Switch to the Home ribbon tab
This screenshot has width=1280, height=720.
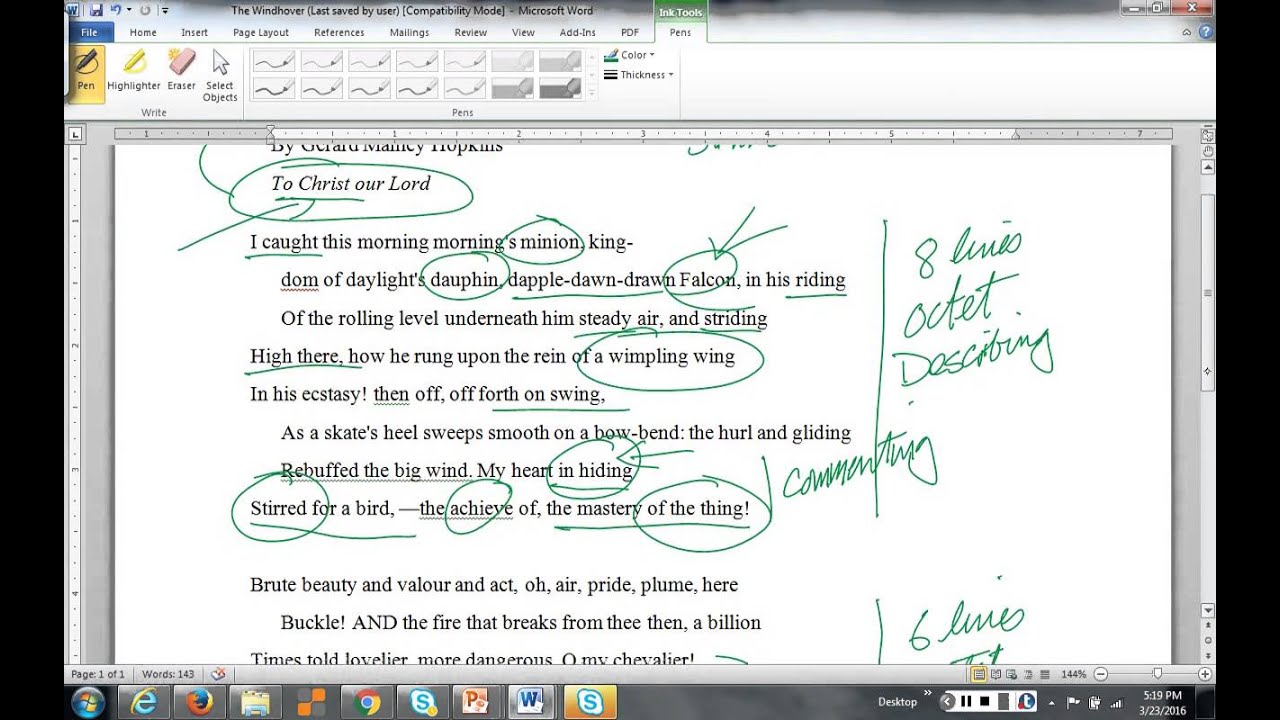[x=143, y=32]
